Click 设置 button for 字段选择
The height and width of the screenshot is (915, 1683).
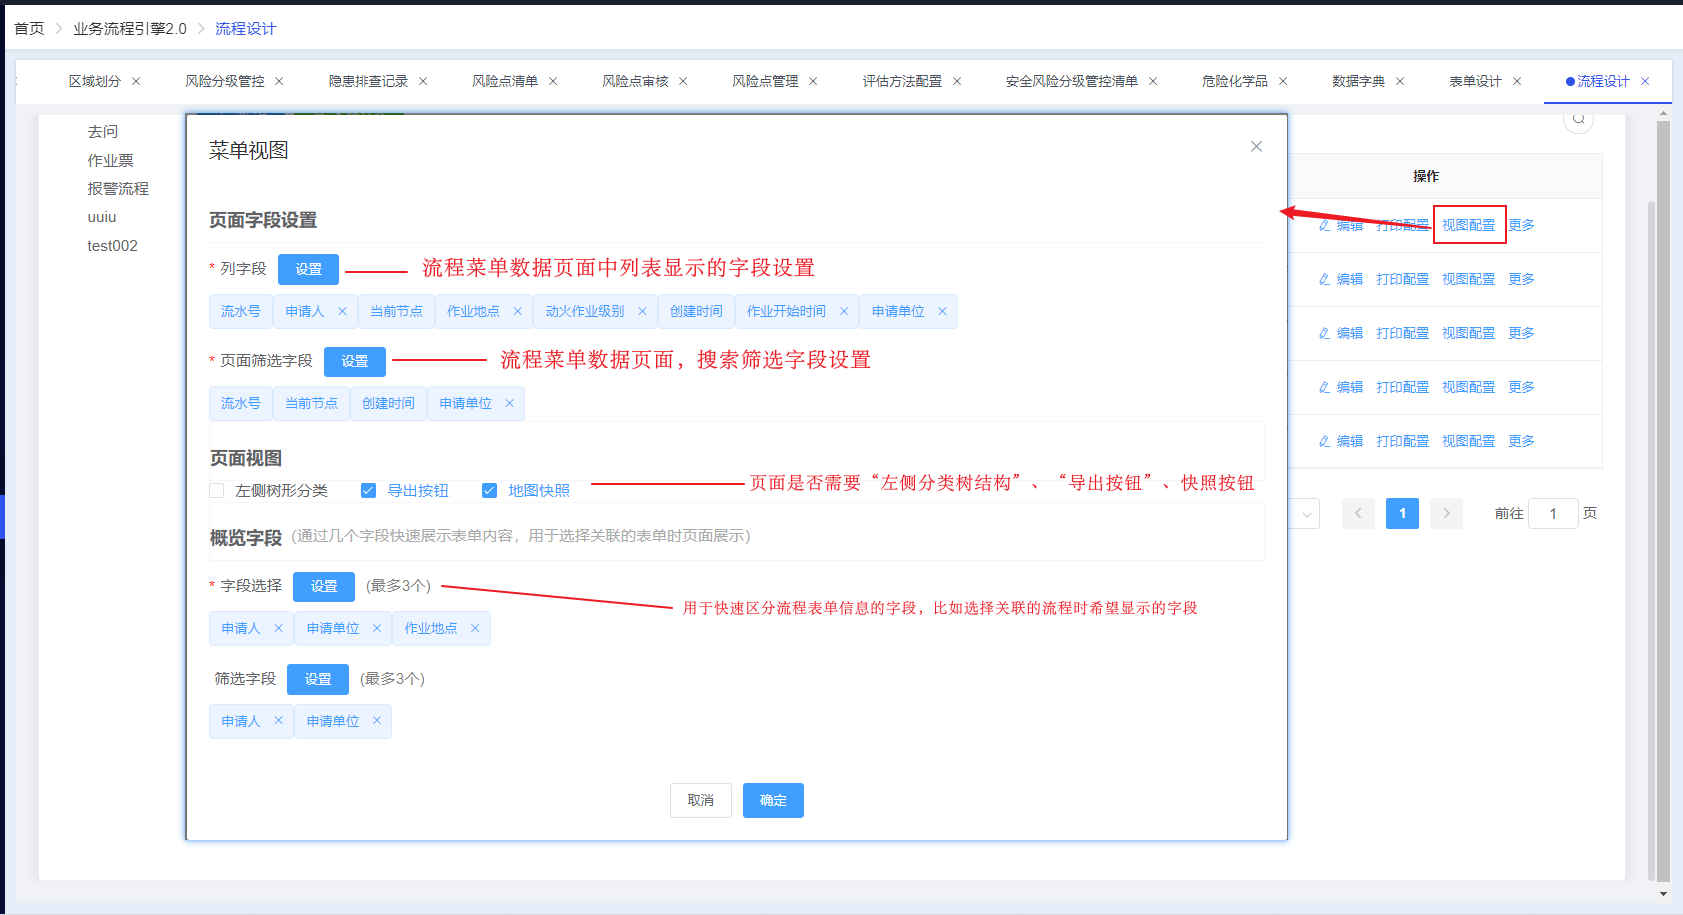324,586
